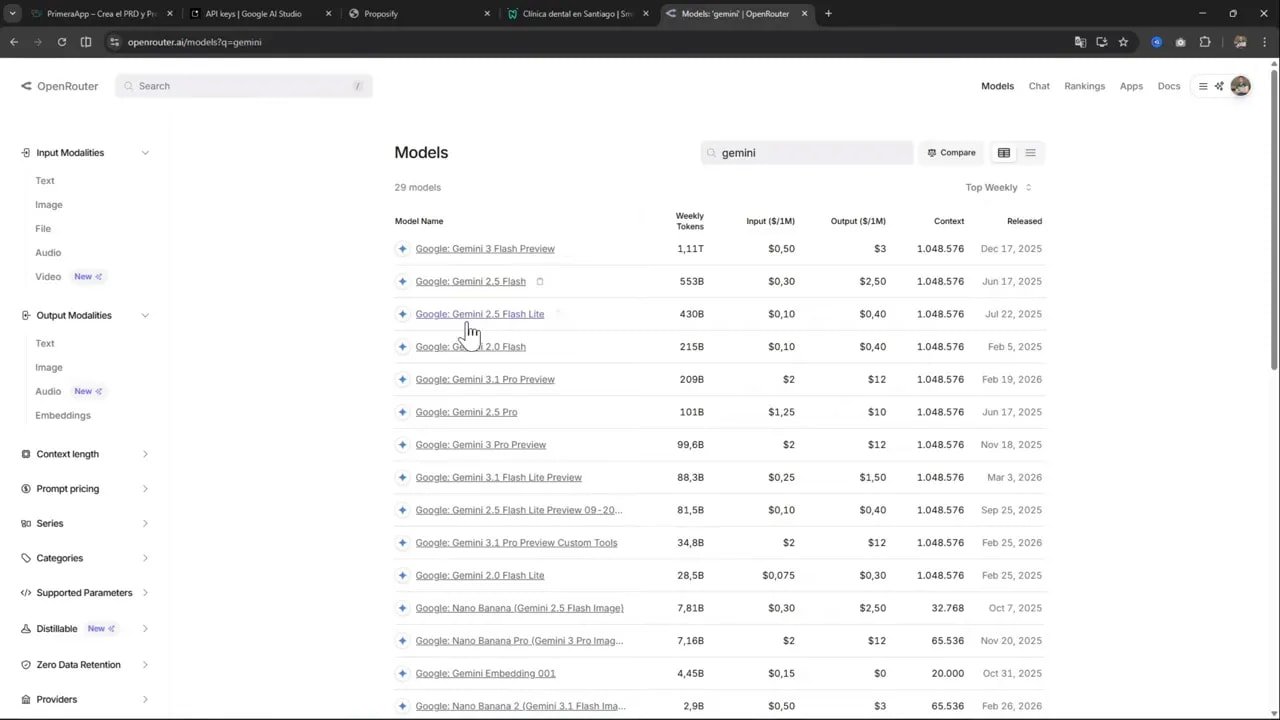The image size is (1280, 720).
Task: Switch to list view layout
Action: pyautogui.click(x=1030, y=152)
